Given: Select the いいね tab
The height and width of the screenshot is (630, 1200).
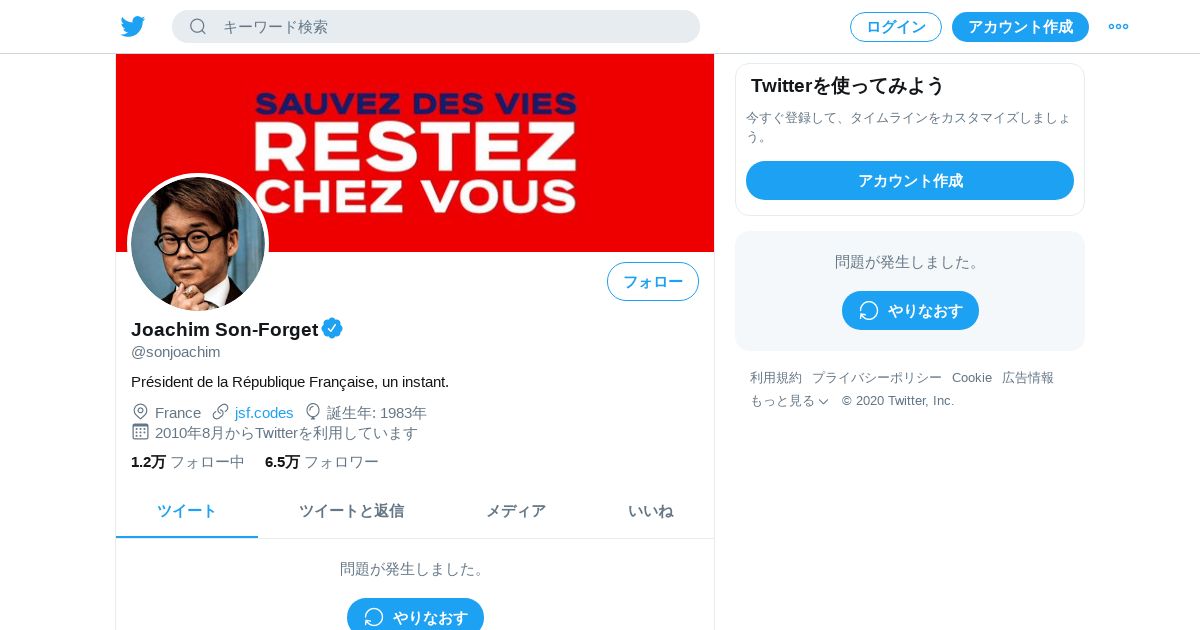Looking at the screenshot, I should point(650,511).
